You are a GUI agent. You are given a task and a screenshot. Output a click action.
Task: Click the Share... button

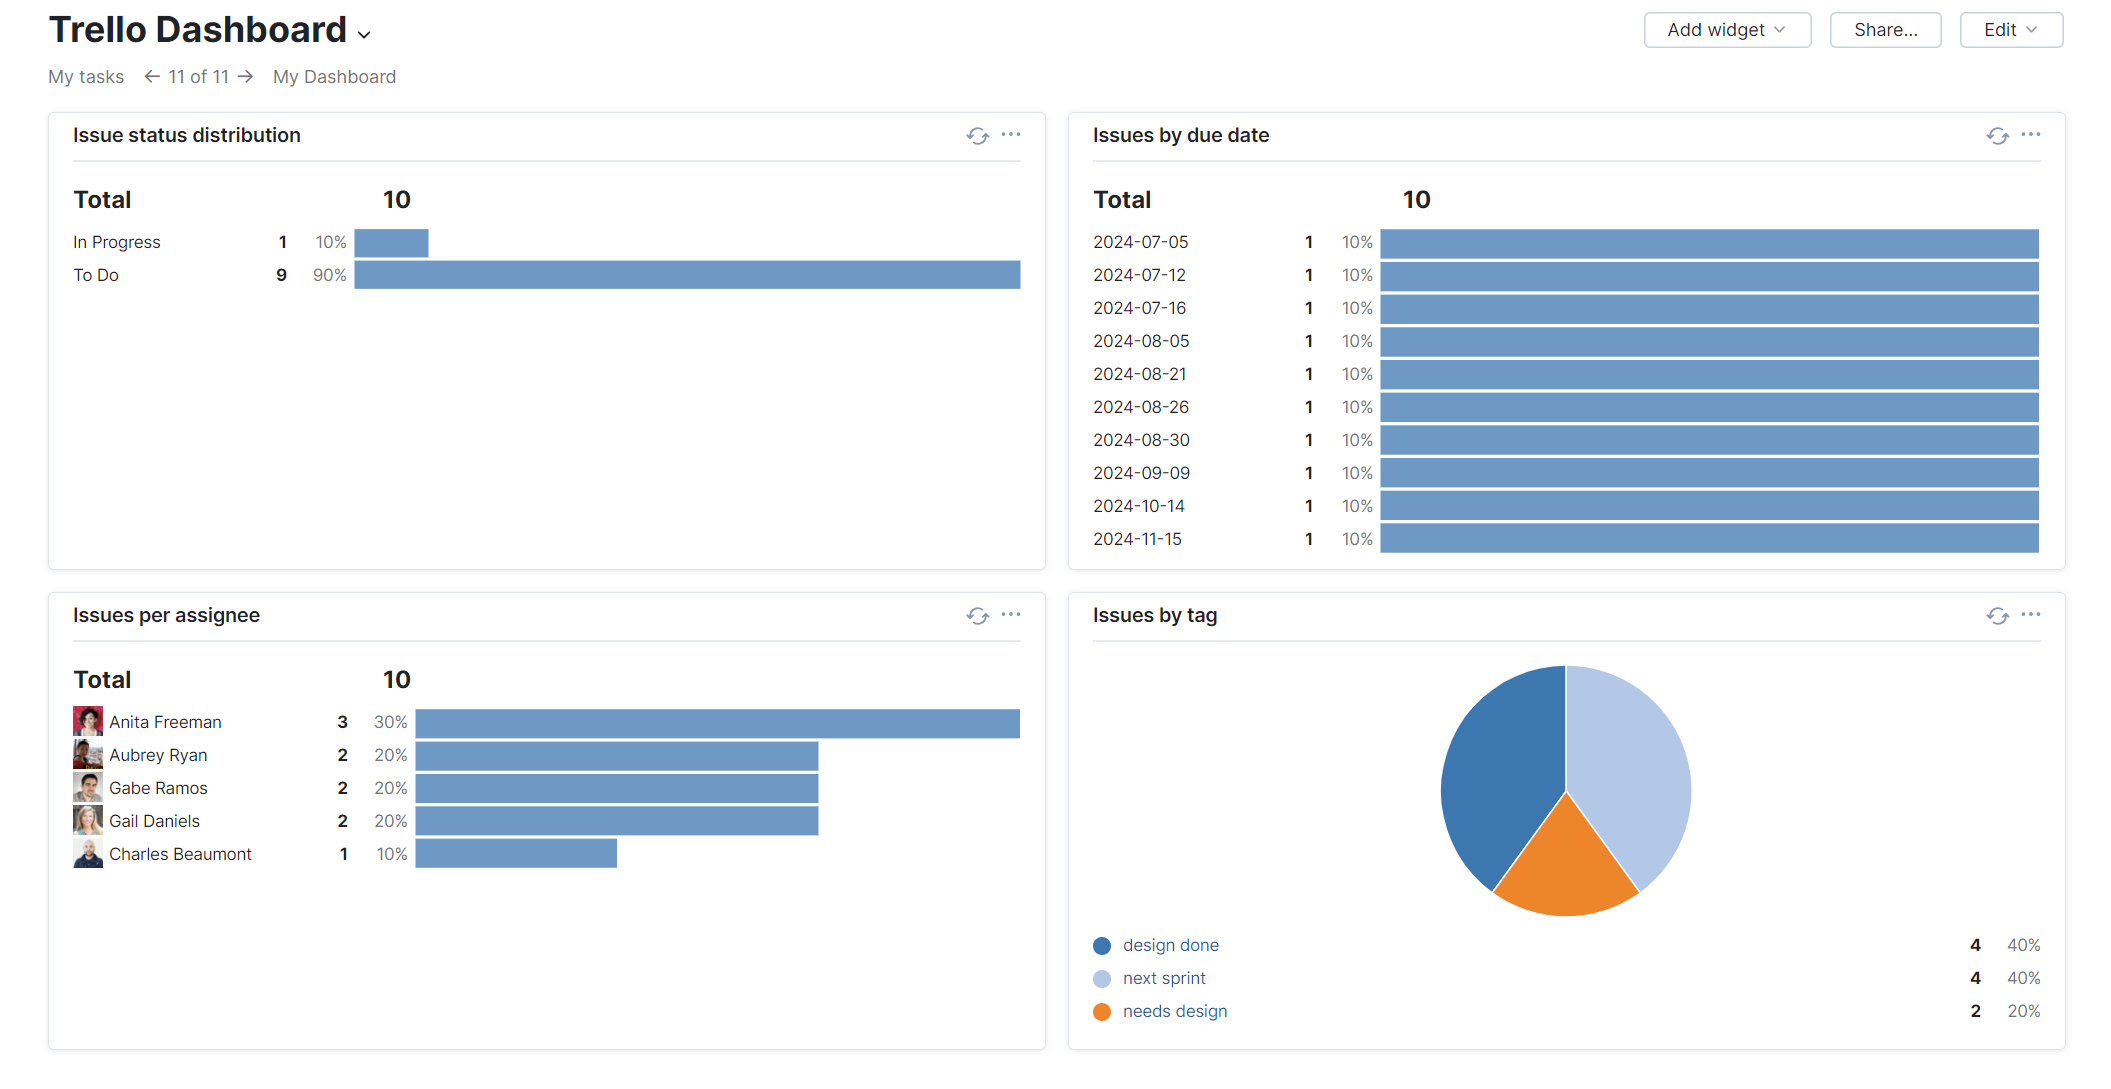[x=1885, y=30]
